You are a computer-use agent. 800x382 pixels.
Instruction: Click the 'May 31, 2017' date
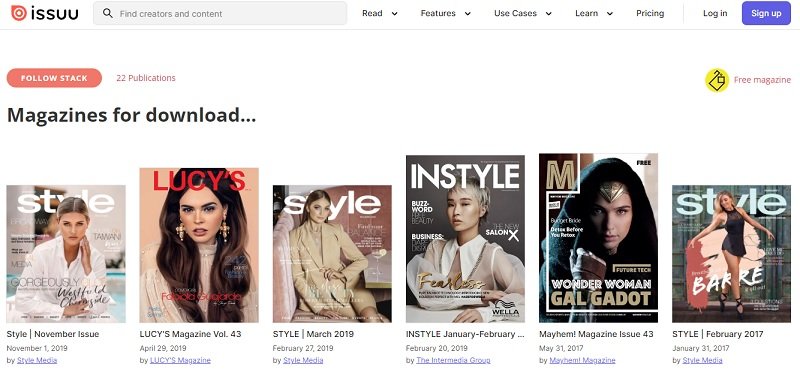click(x=562, y=348)
